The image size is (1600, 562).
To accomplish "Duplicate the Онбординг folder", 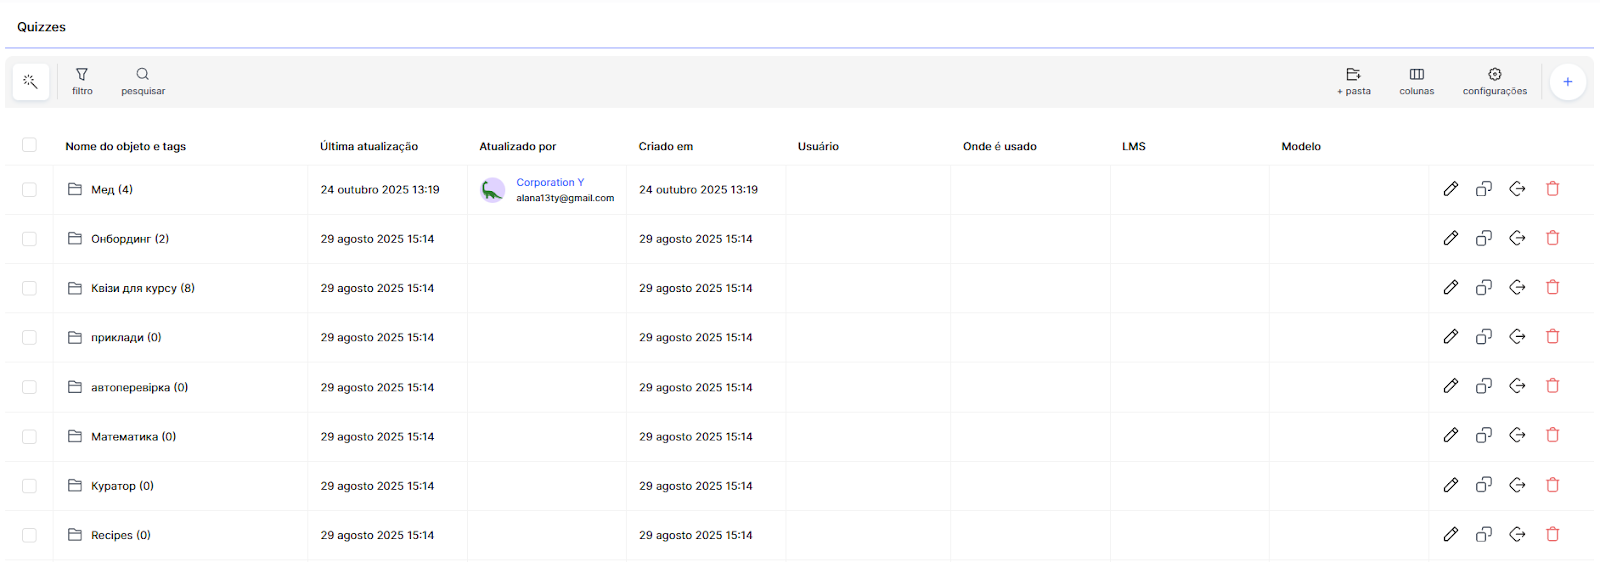I will tap(1484, 238).
